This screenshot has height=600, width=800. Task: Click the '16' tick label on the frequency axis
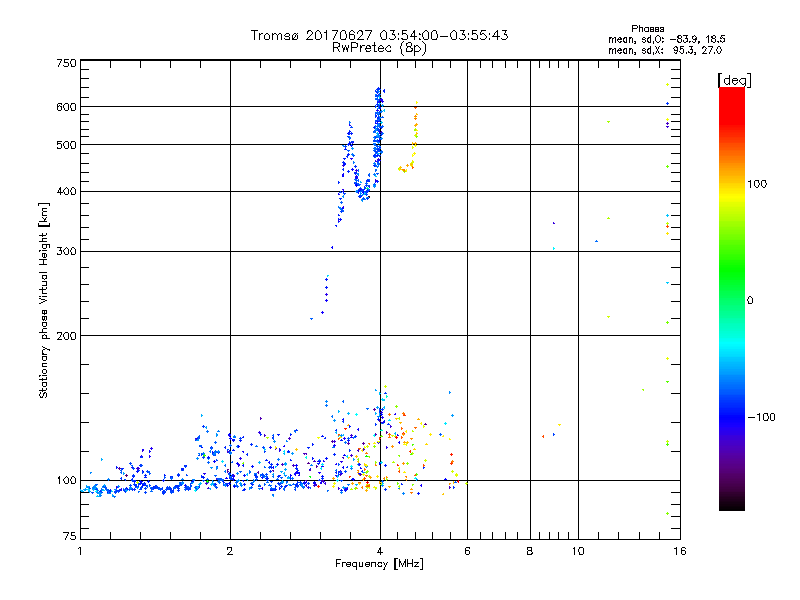coord(678,552)
